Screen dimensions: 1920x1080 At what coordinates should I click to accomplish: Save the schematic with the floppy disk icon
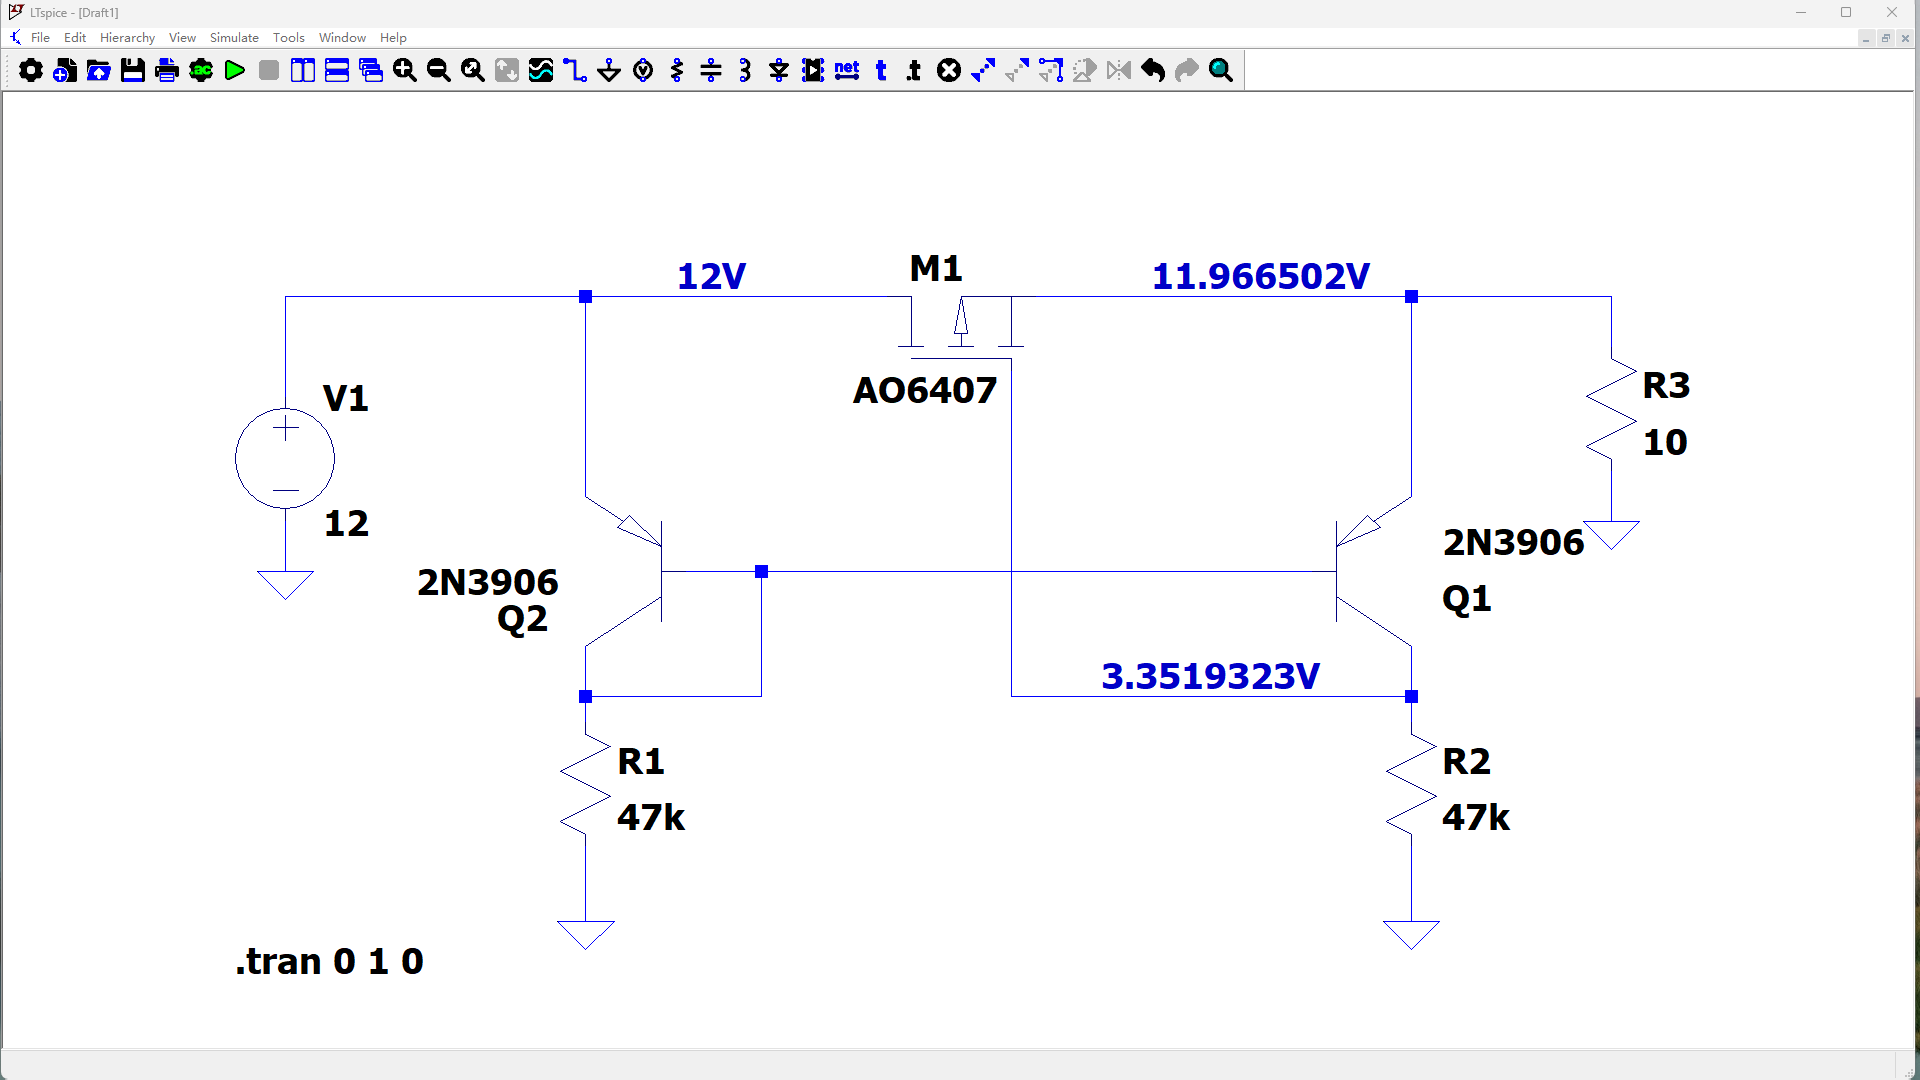pyautogui.click(x=133, y=70)
